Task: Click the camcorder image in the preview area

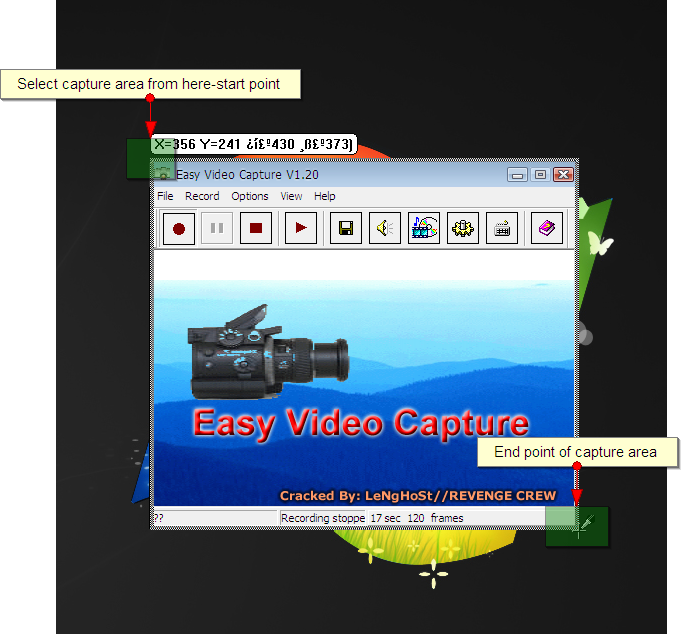Action: coord(268,352)
